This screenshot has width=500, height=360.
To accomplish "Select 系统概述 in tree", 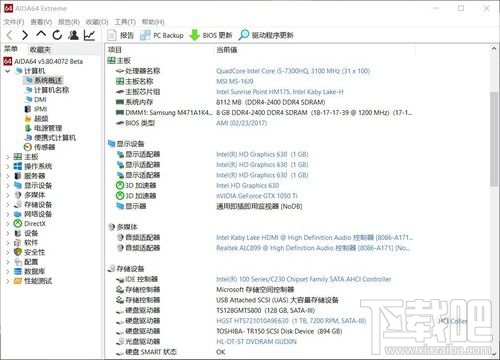I will pyautogui.click(x=43, y=80).
